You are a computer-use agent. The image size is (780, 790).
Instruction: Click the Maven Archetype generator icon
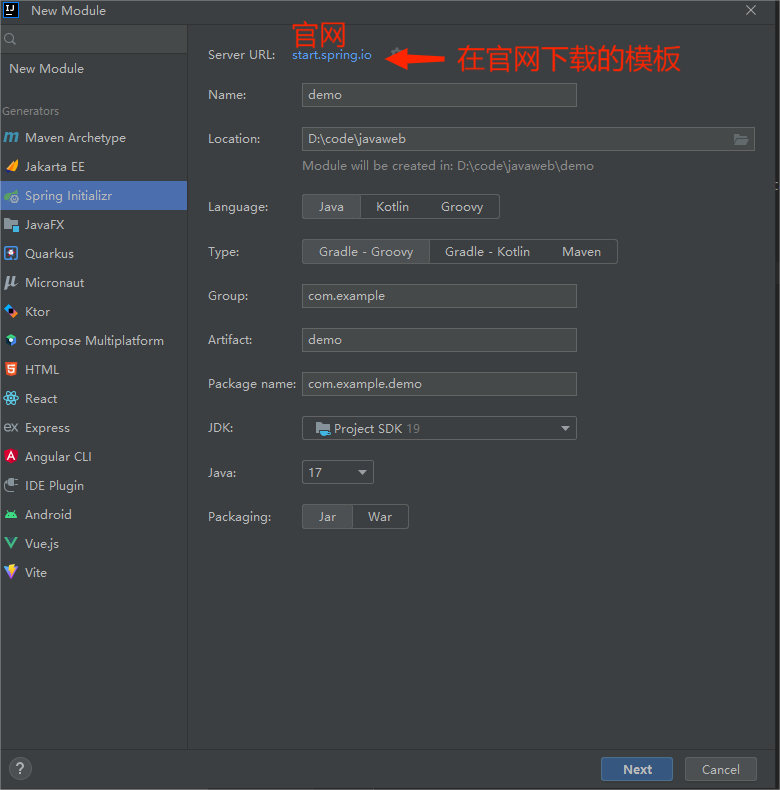point(11,138)
